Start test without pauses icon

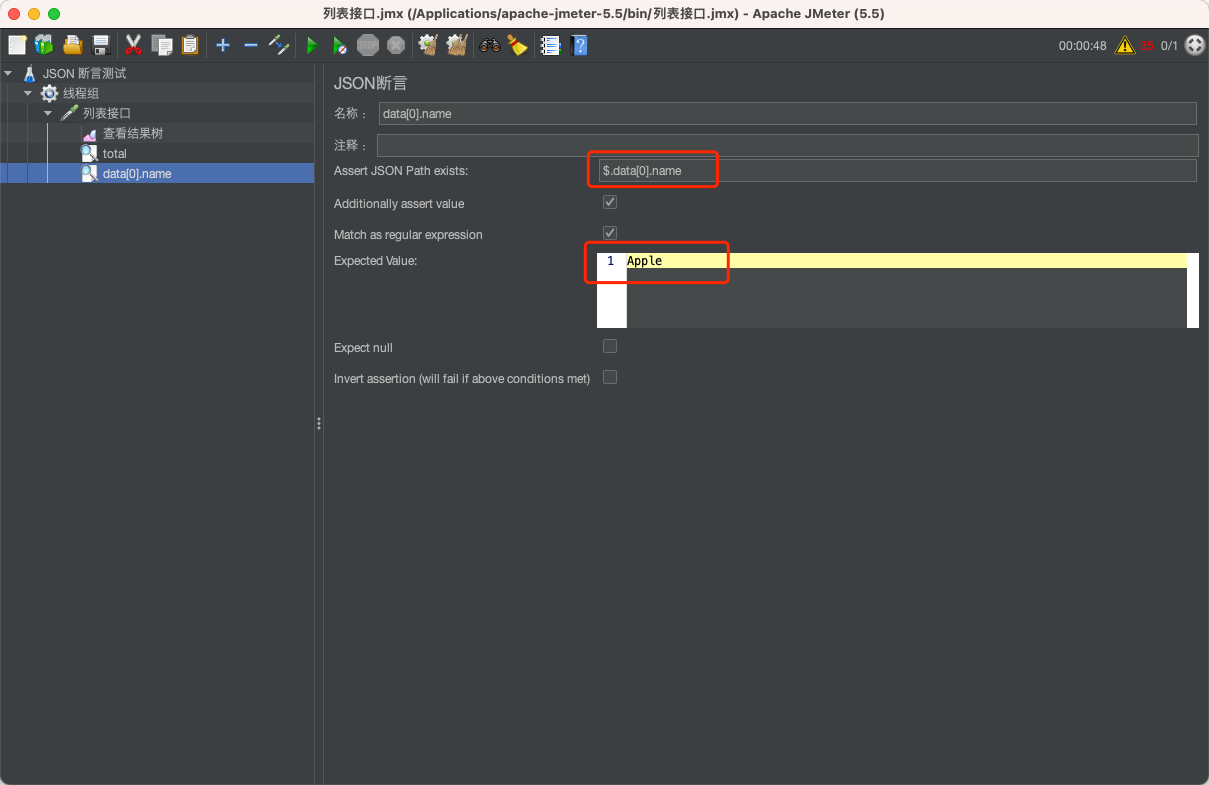tap(340, 45)
